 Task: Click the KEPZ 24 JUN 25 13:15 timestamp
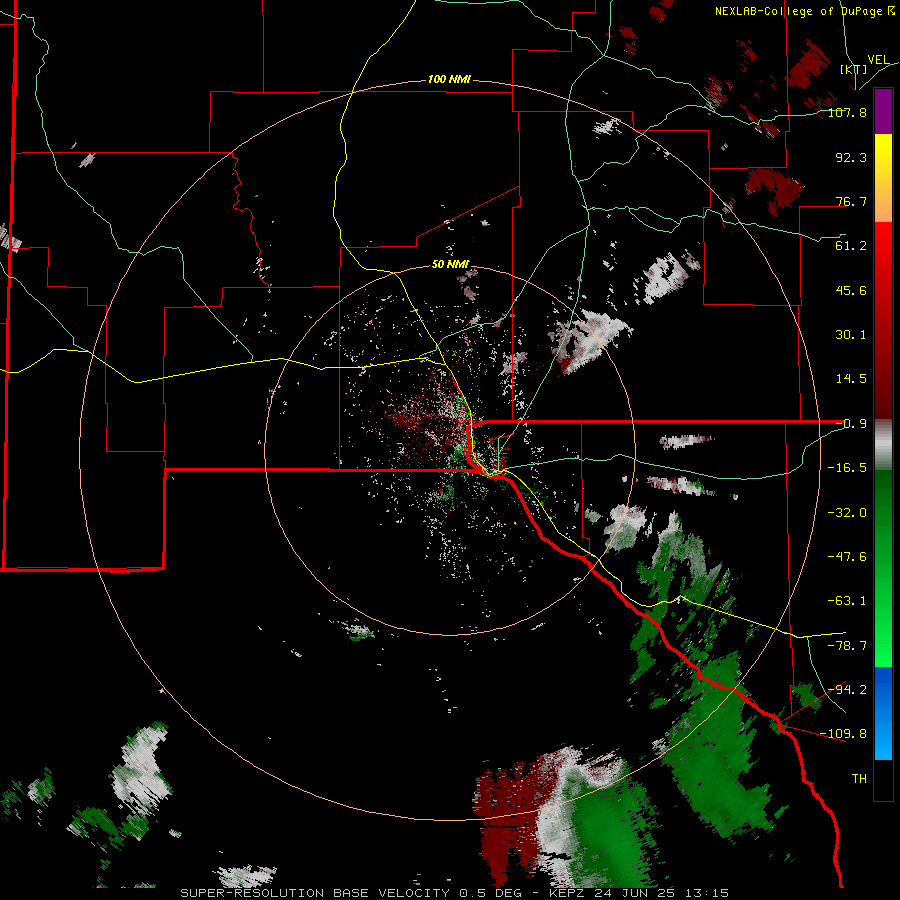[x=639, y=893]
